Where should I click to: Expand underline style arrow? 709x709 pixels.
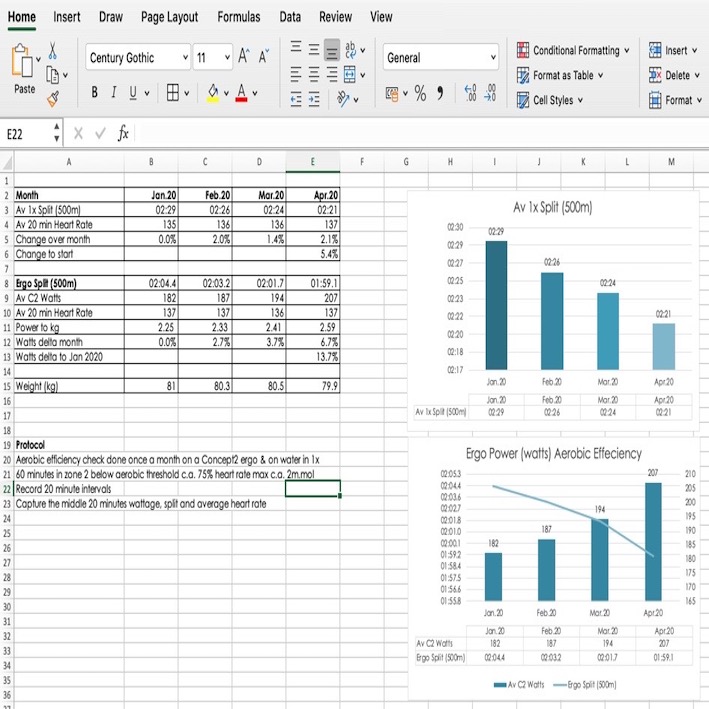(x=147, y=93)
